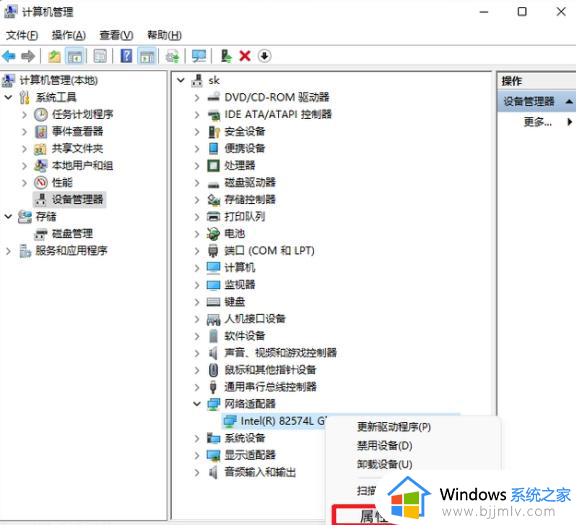This screenshot has height=525, width=576.
Task: Collapse the 系统工具 node
Action: (x=8, y=97)
